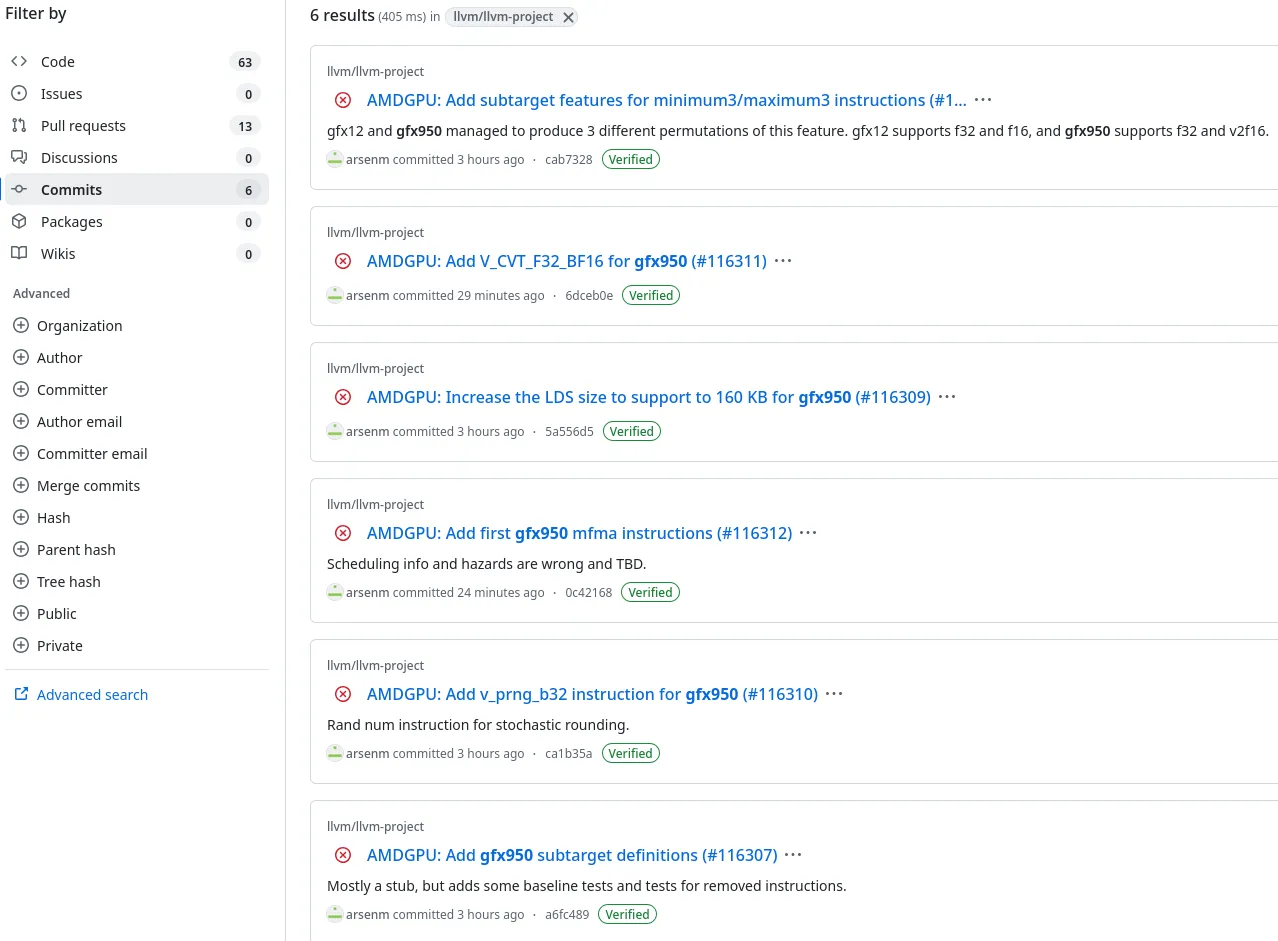Expand the Organization advanced filter
Viewport: 1278px width, 941px height.
click(x=20, y=326)
